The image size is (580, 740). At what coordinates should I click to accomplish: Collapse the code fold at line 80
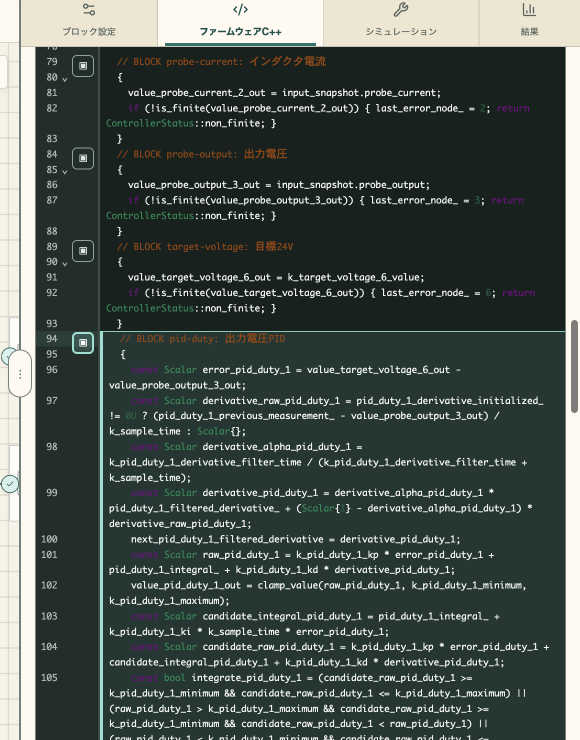65,79
